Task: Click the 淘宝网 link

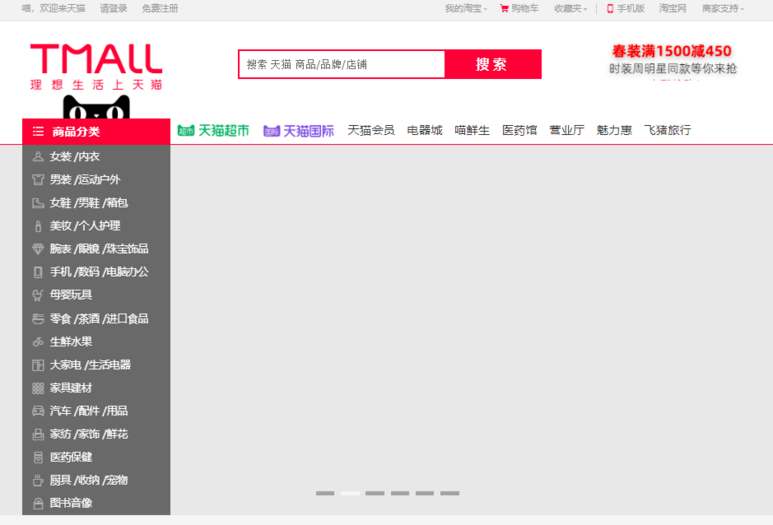Action: (x=672, y=8)
